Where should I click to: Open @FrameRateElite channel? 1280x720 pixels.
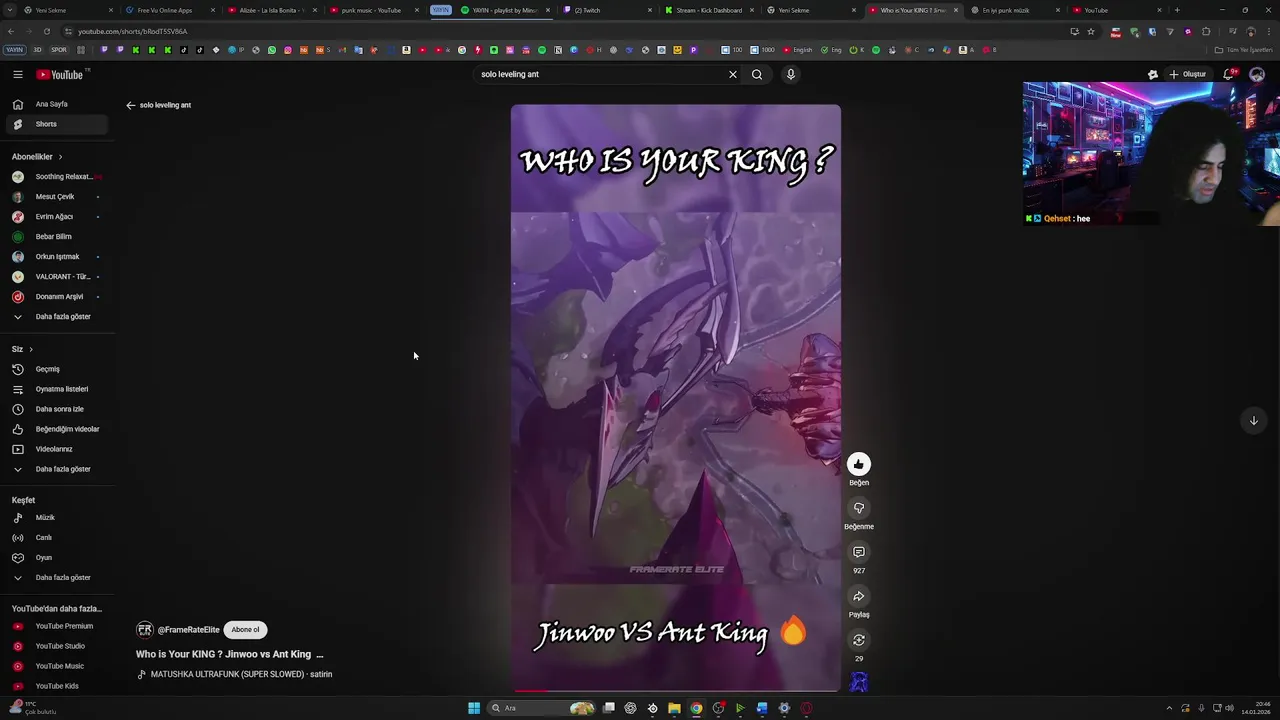pos(188,630)
